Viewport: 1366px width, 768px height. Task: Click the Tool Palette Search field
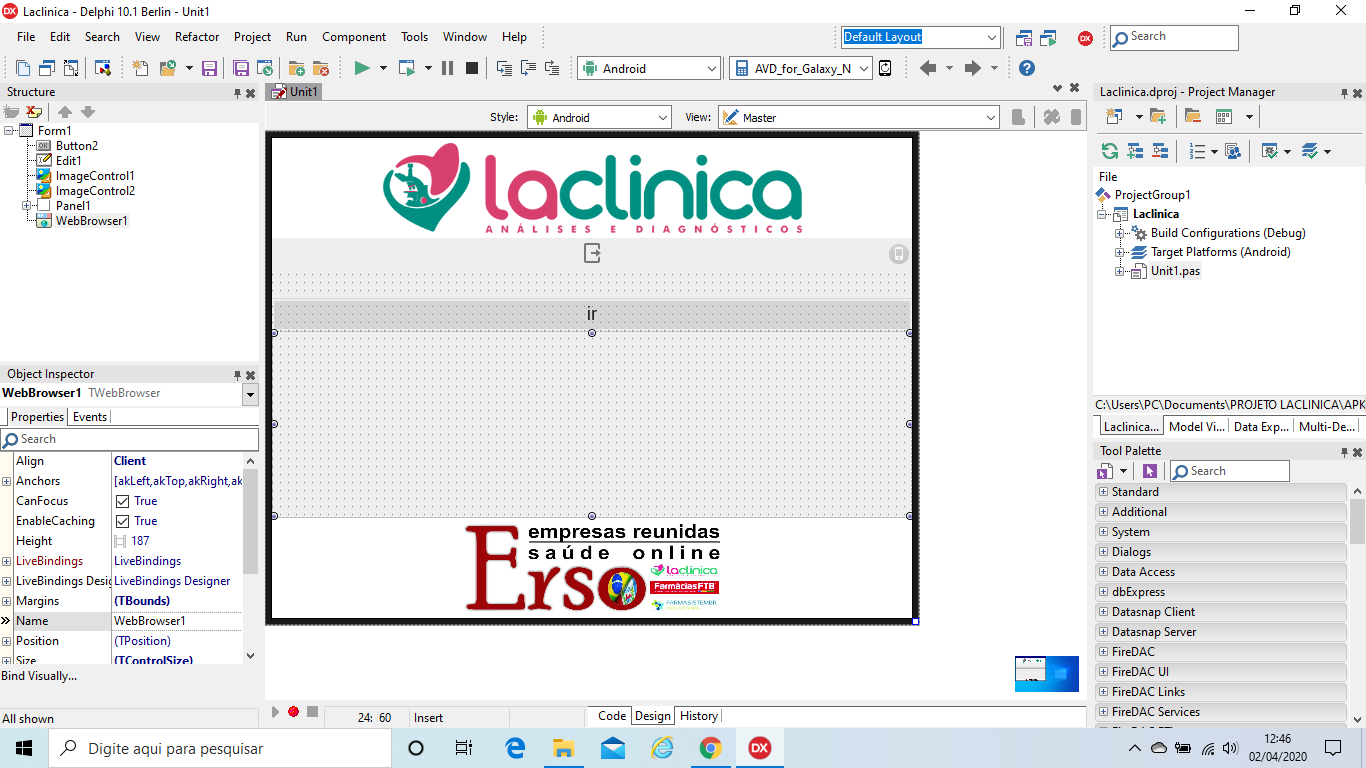coord(1229,471)
